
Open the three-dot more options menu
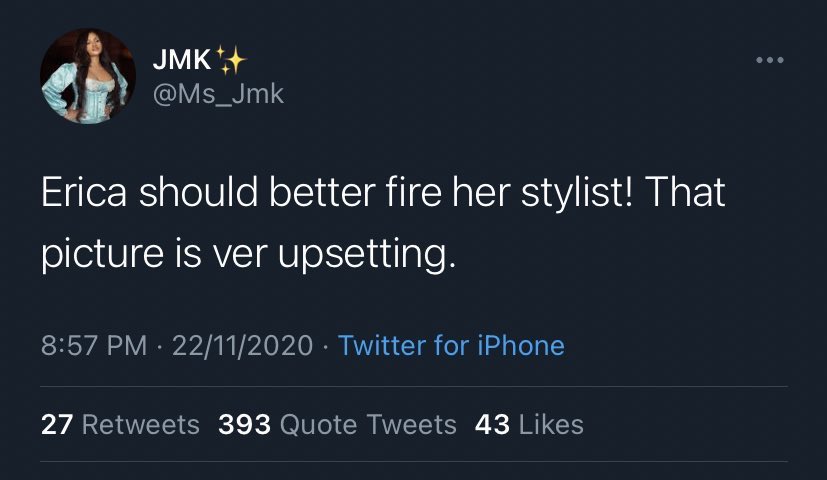coord(769,61)
